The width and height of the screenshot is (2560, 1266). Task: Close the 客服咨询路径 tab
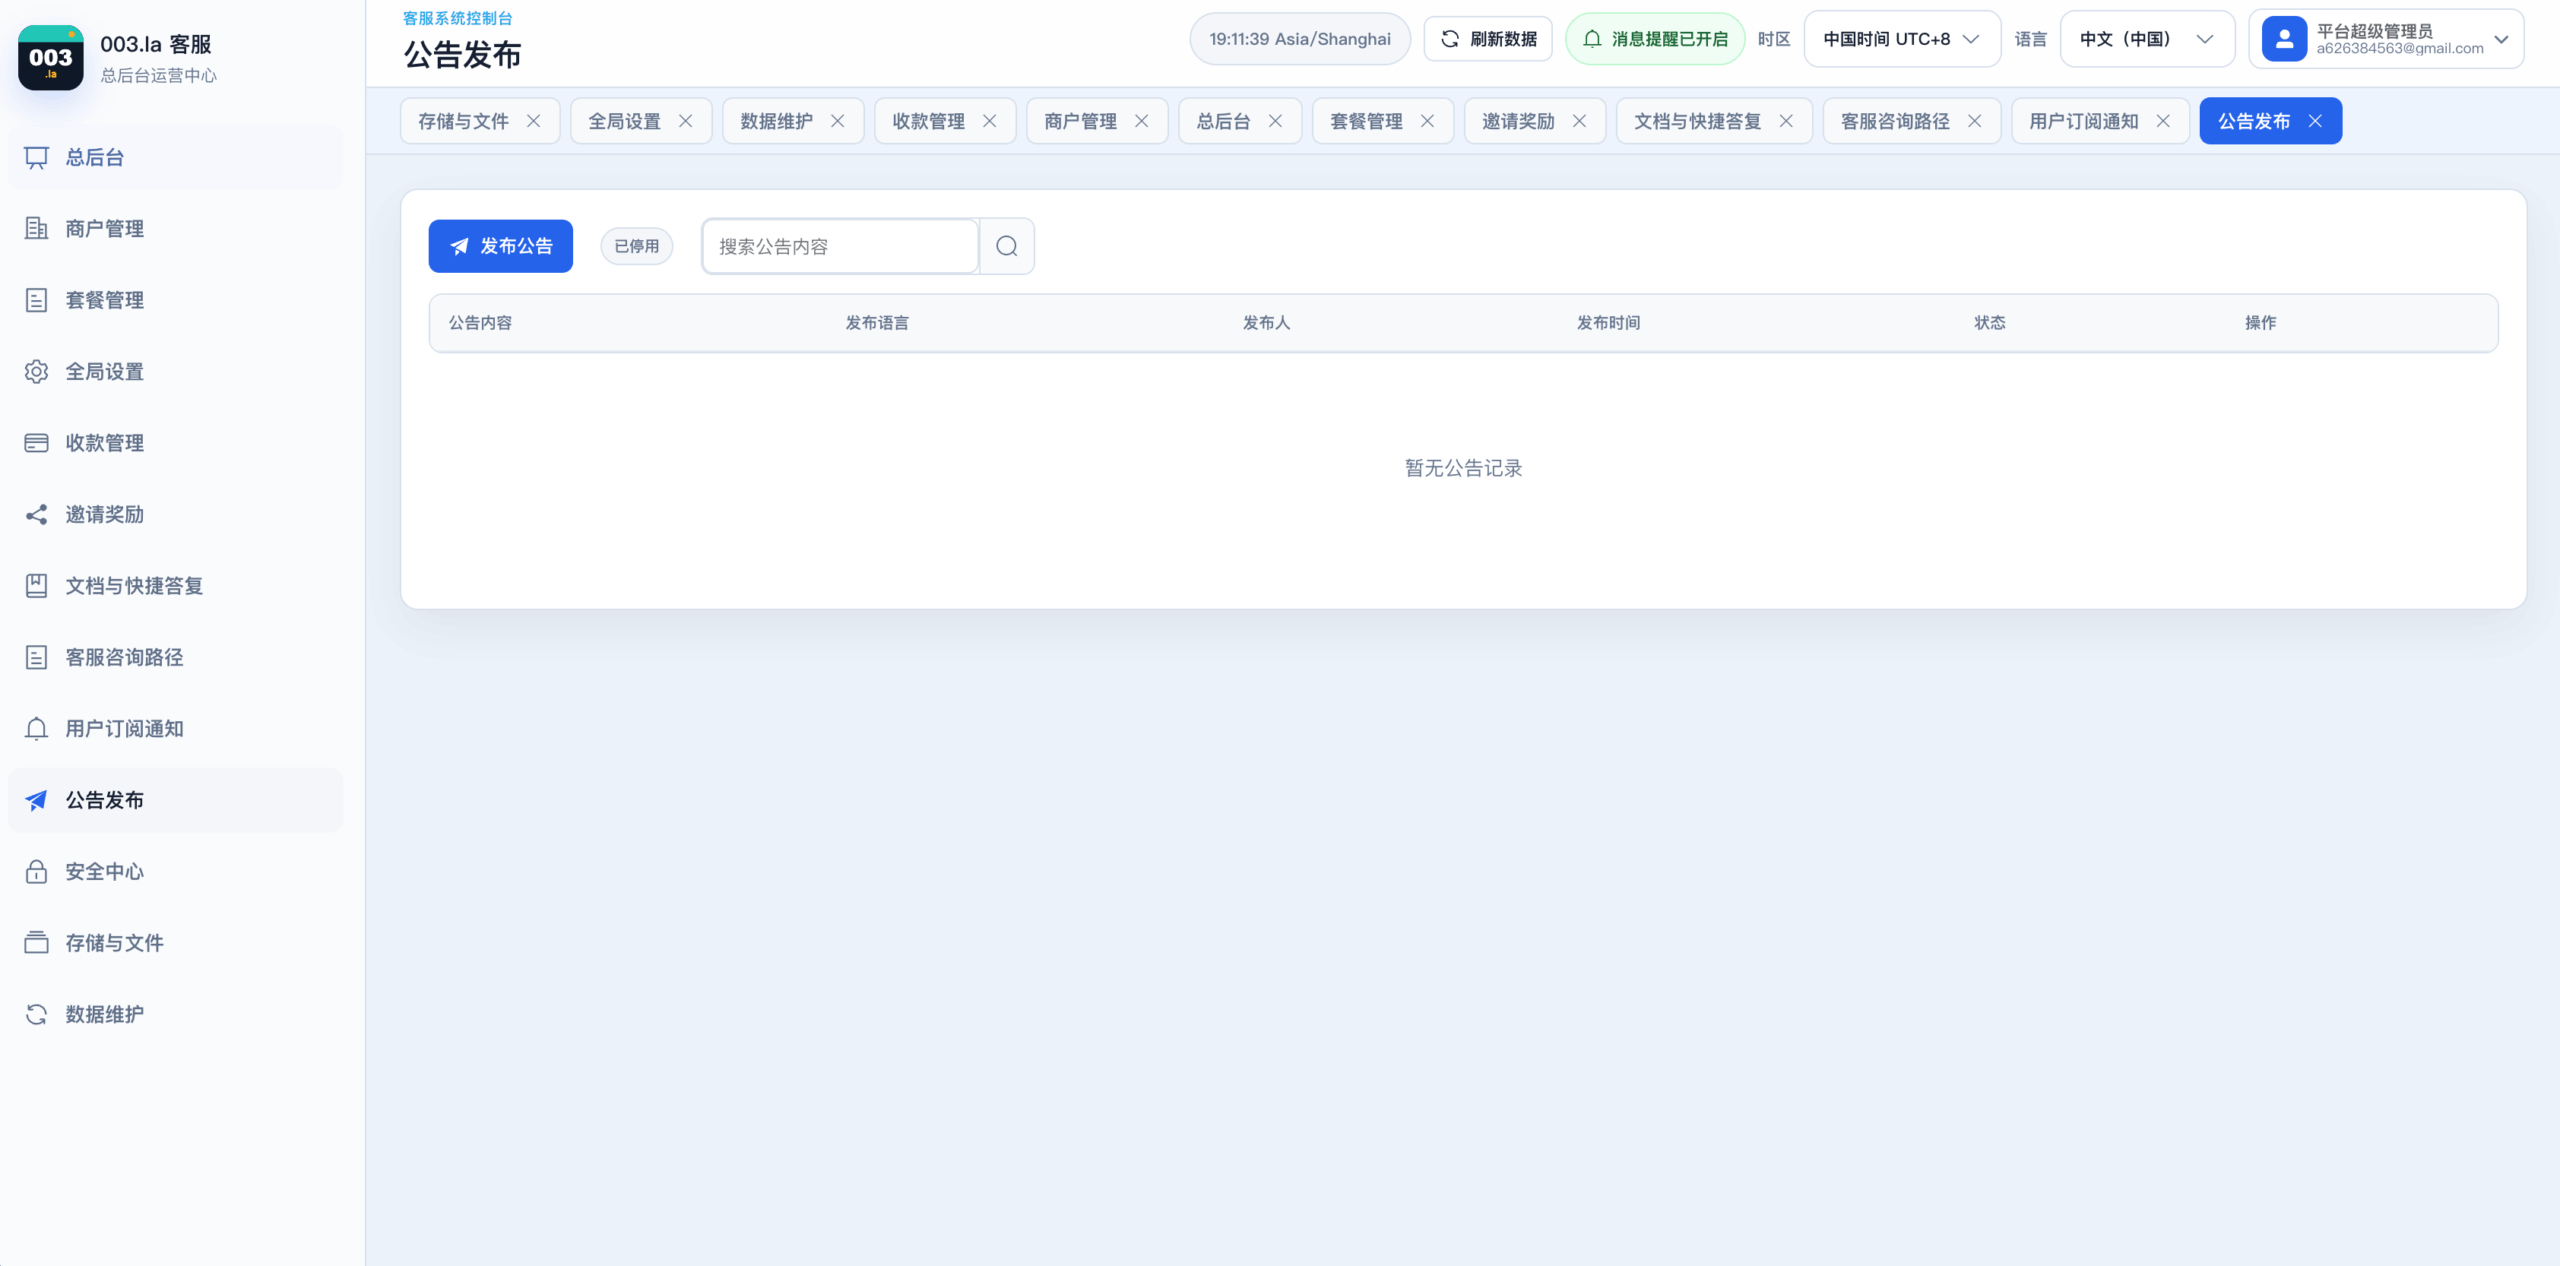click(1975, 121)
